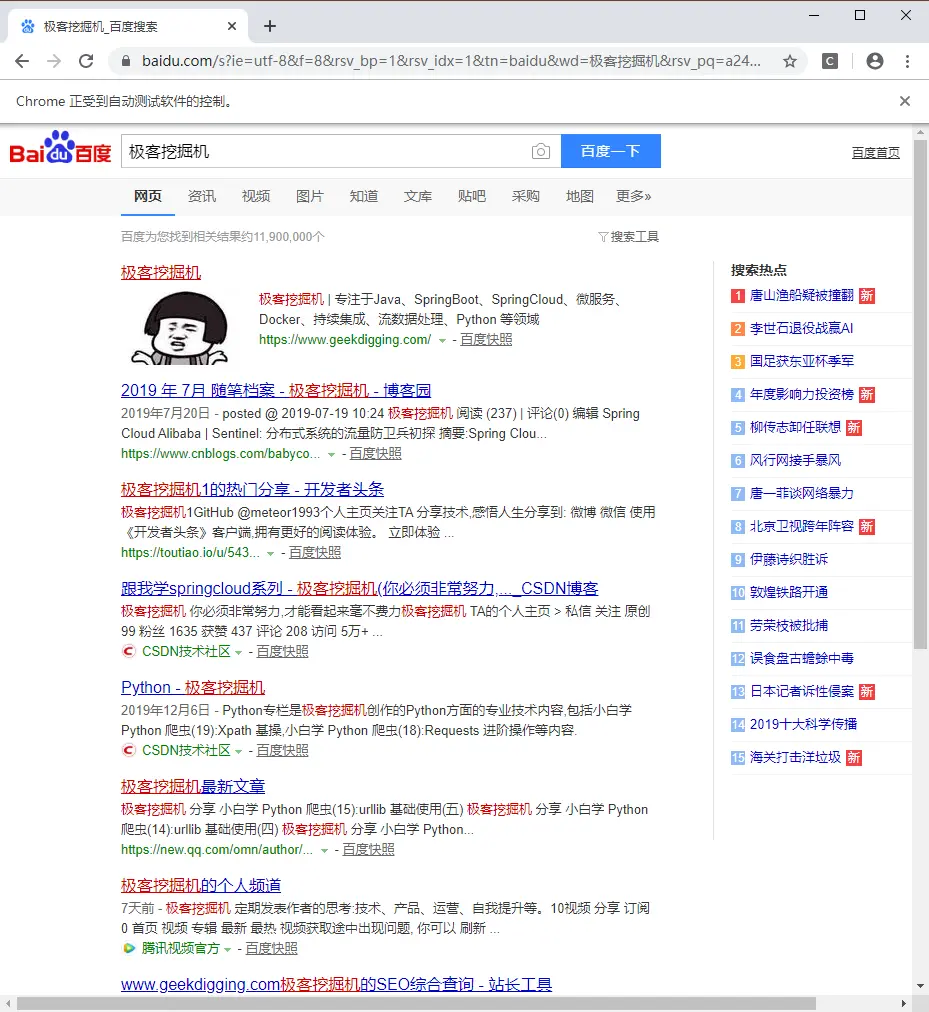Click the 腾讯视频 play logo icon
The width and height of the screenshot is (929, 1012).
tap(128, 948)
